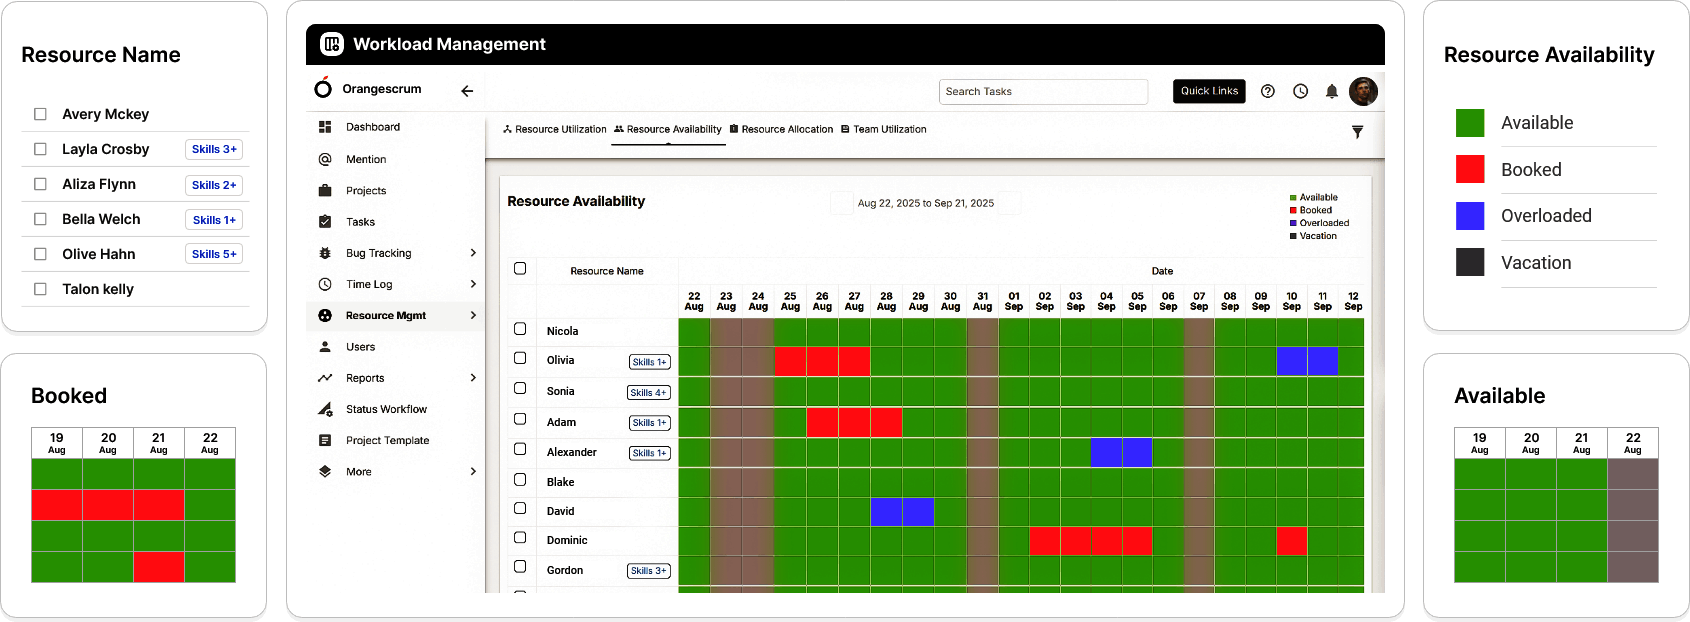Click the filter funnel icon
This screenshot has width=1690, height=622.
1357,132
